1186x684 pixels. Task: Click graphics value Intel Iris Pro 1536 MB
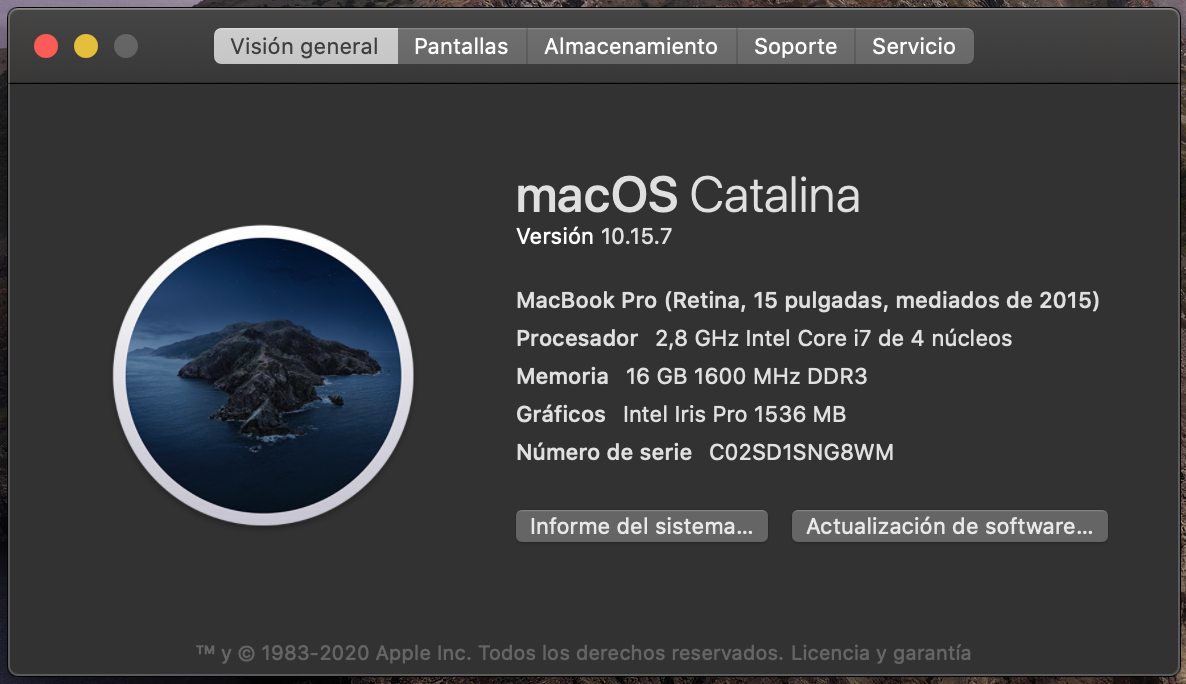734,414
